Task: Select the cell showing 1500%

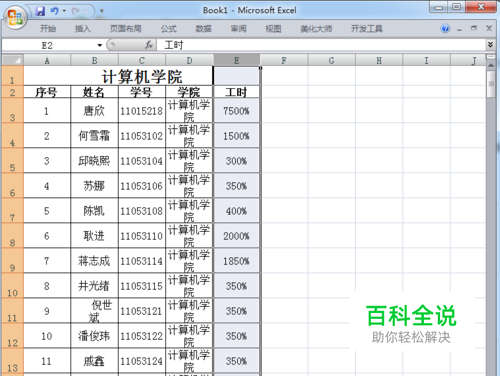Action: pyautogui.click(x=236, y=136)
